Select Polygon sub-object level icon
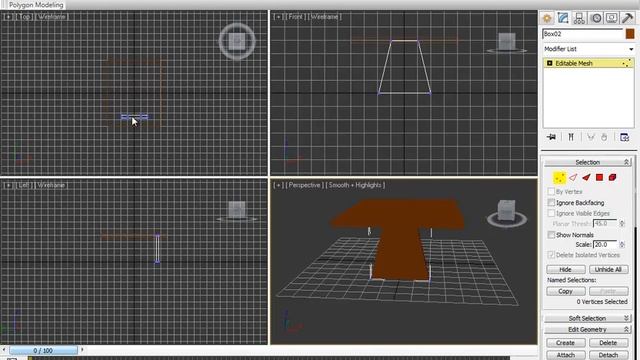 click(x=599, y=178)
